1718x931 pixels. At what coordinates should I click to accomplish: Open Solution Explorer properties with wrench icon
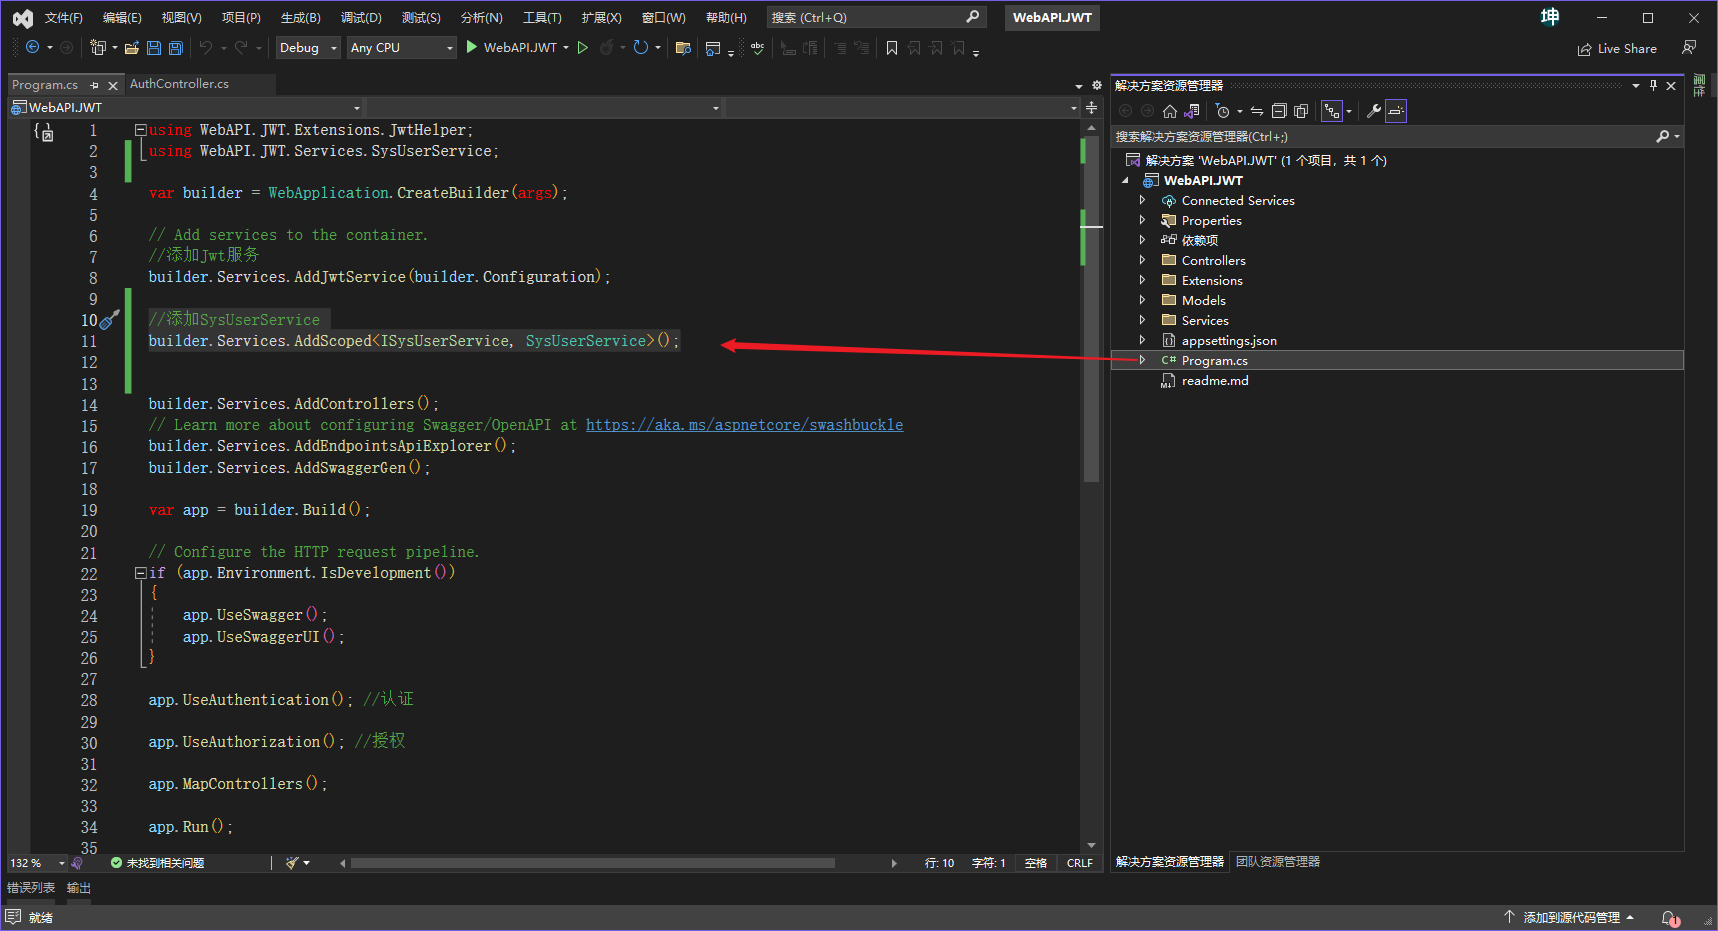point(1373,111)
